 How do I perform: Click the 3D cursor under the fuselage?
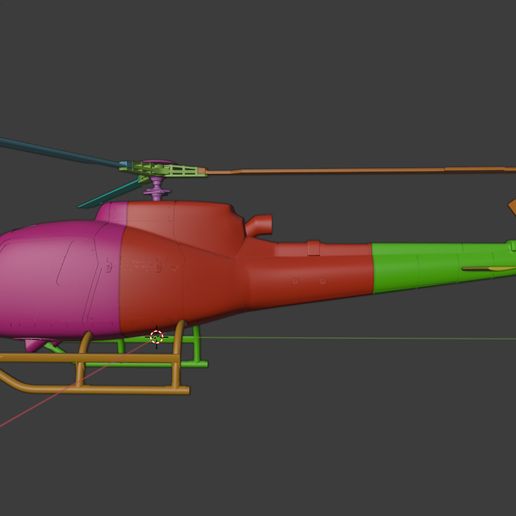[157, 337]
